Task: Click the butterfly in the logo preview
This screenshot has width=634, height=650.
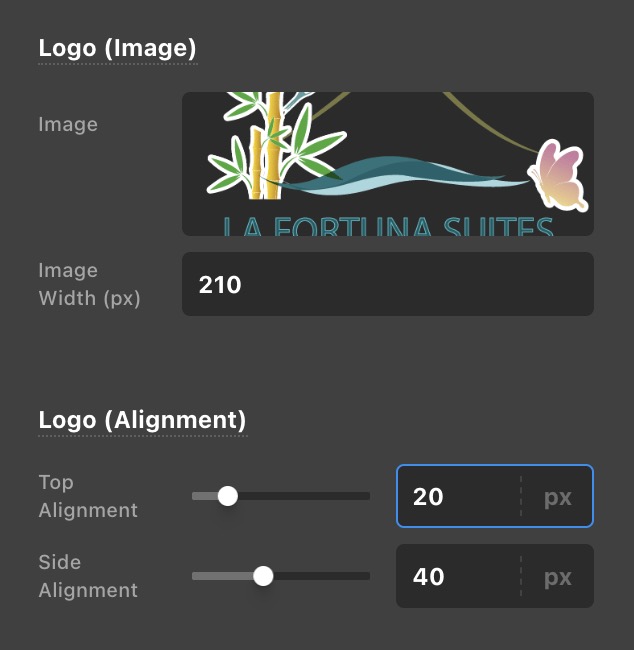Action: click(x=558, y=176)
